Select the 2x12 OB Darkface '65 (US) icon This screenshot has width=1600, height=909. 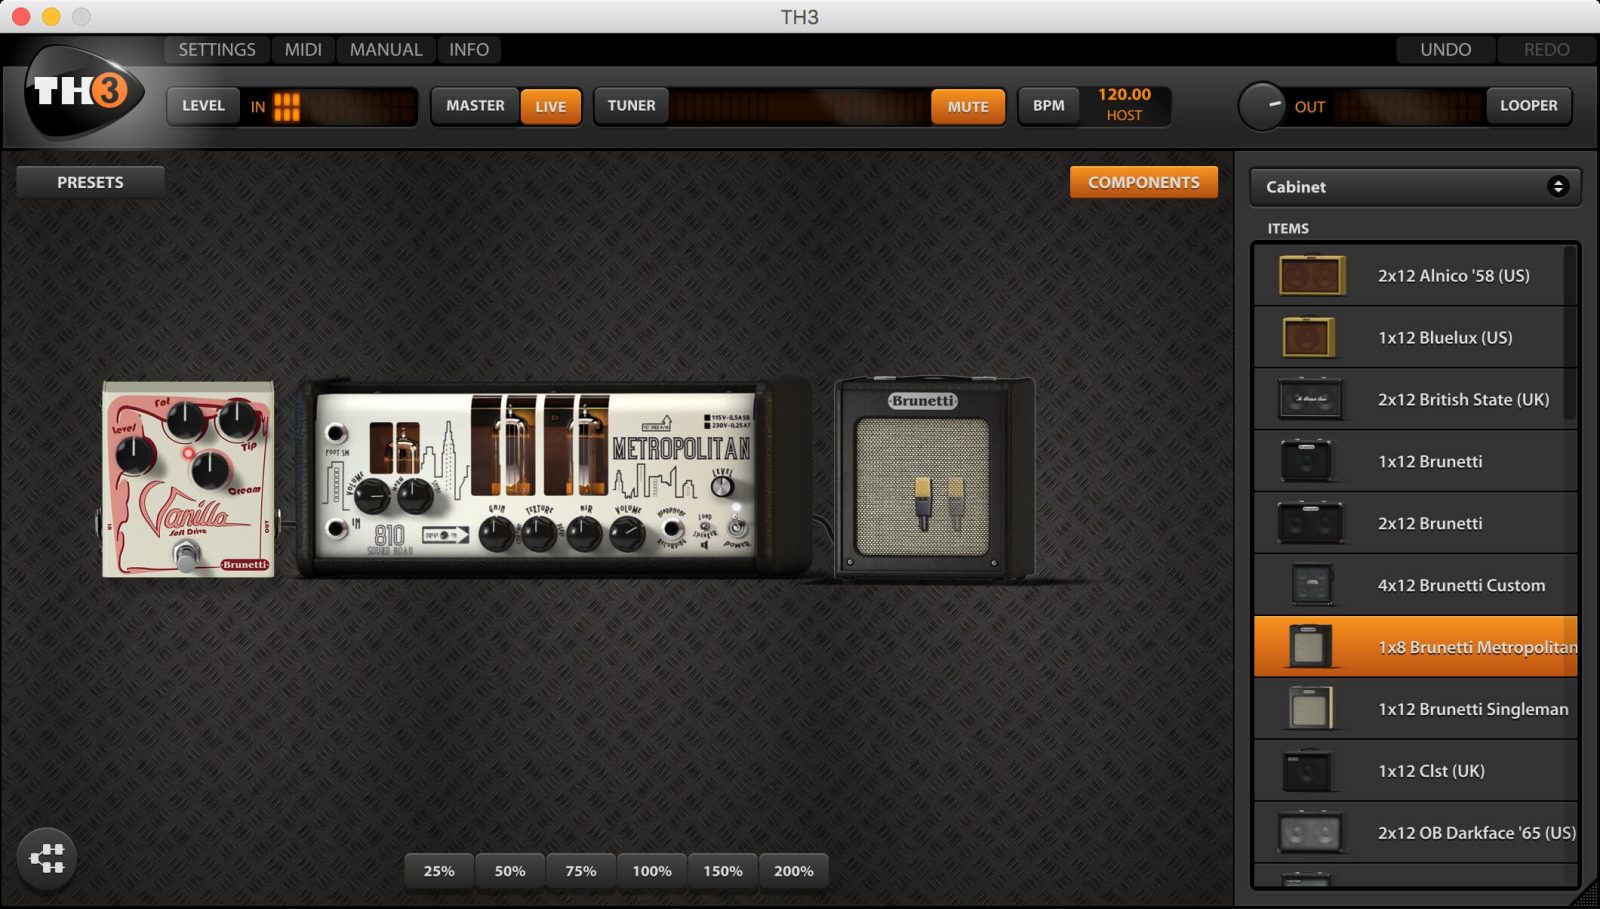coord(1310,833)
